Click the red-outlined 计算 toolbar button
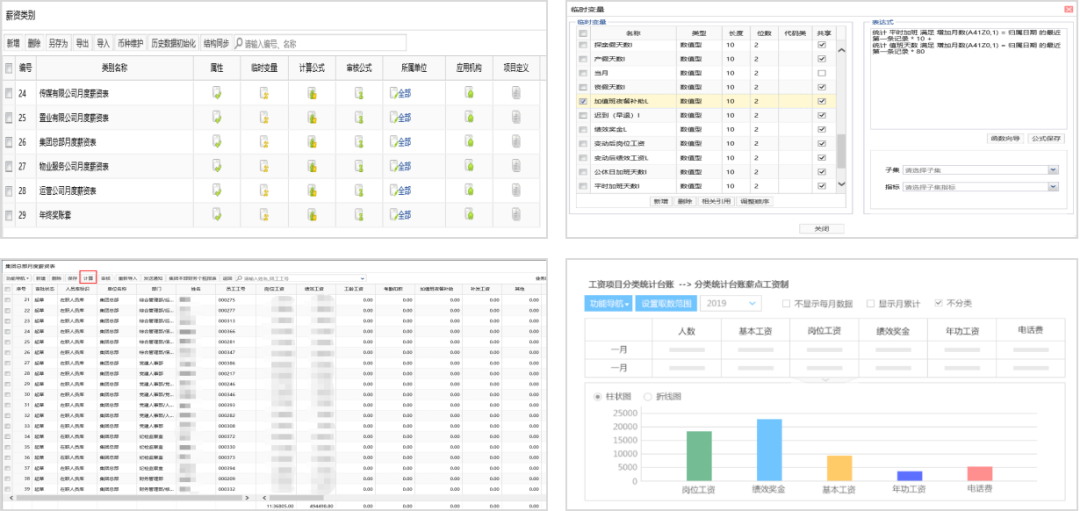Viewport: 1080px width, 511px height. tap(89, 278)
